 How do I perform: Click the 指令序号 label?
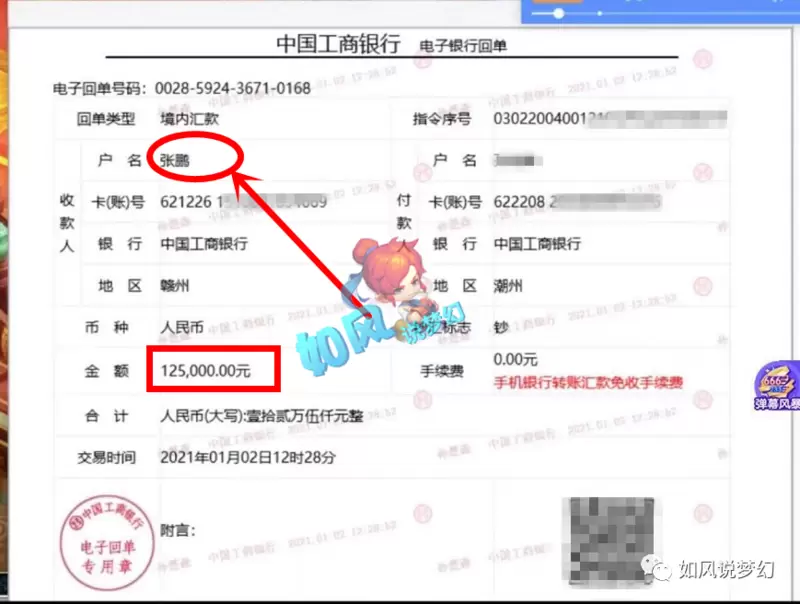[x=442, y=119]
